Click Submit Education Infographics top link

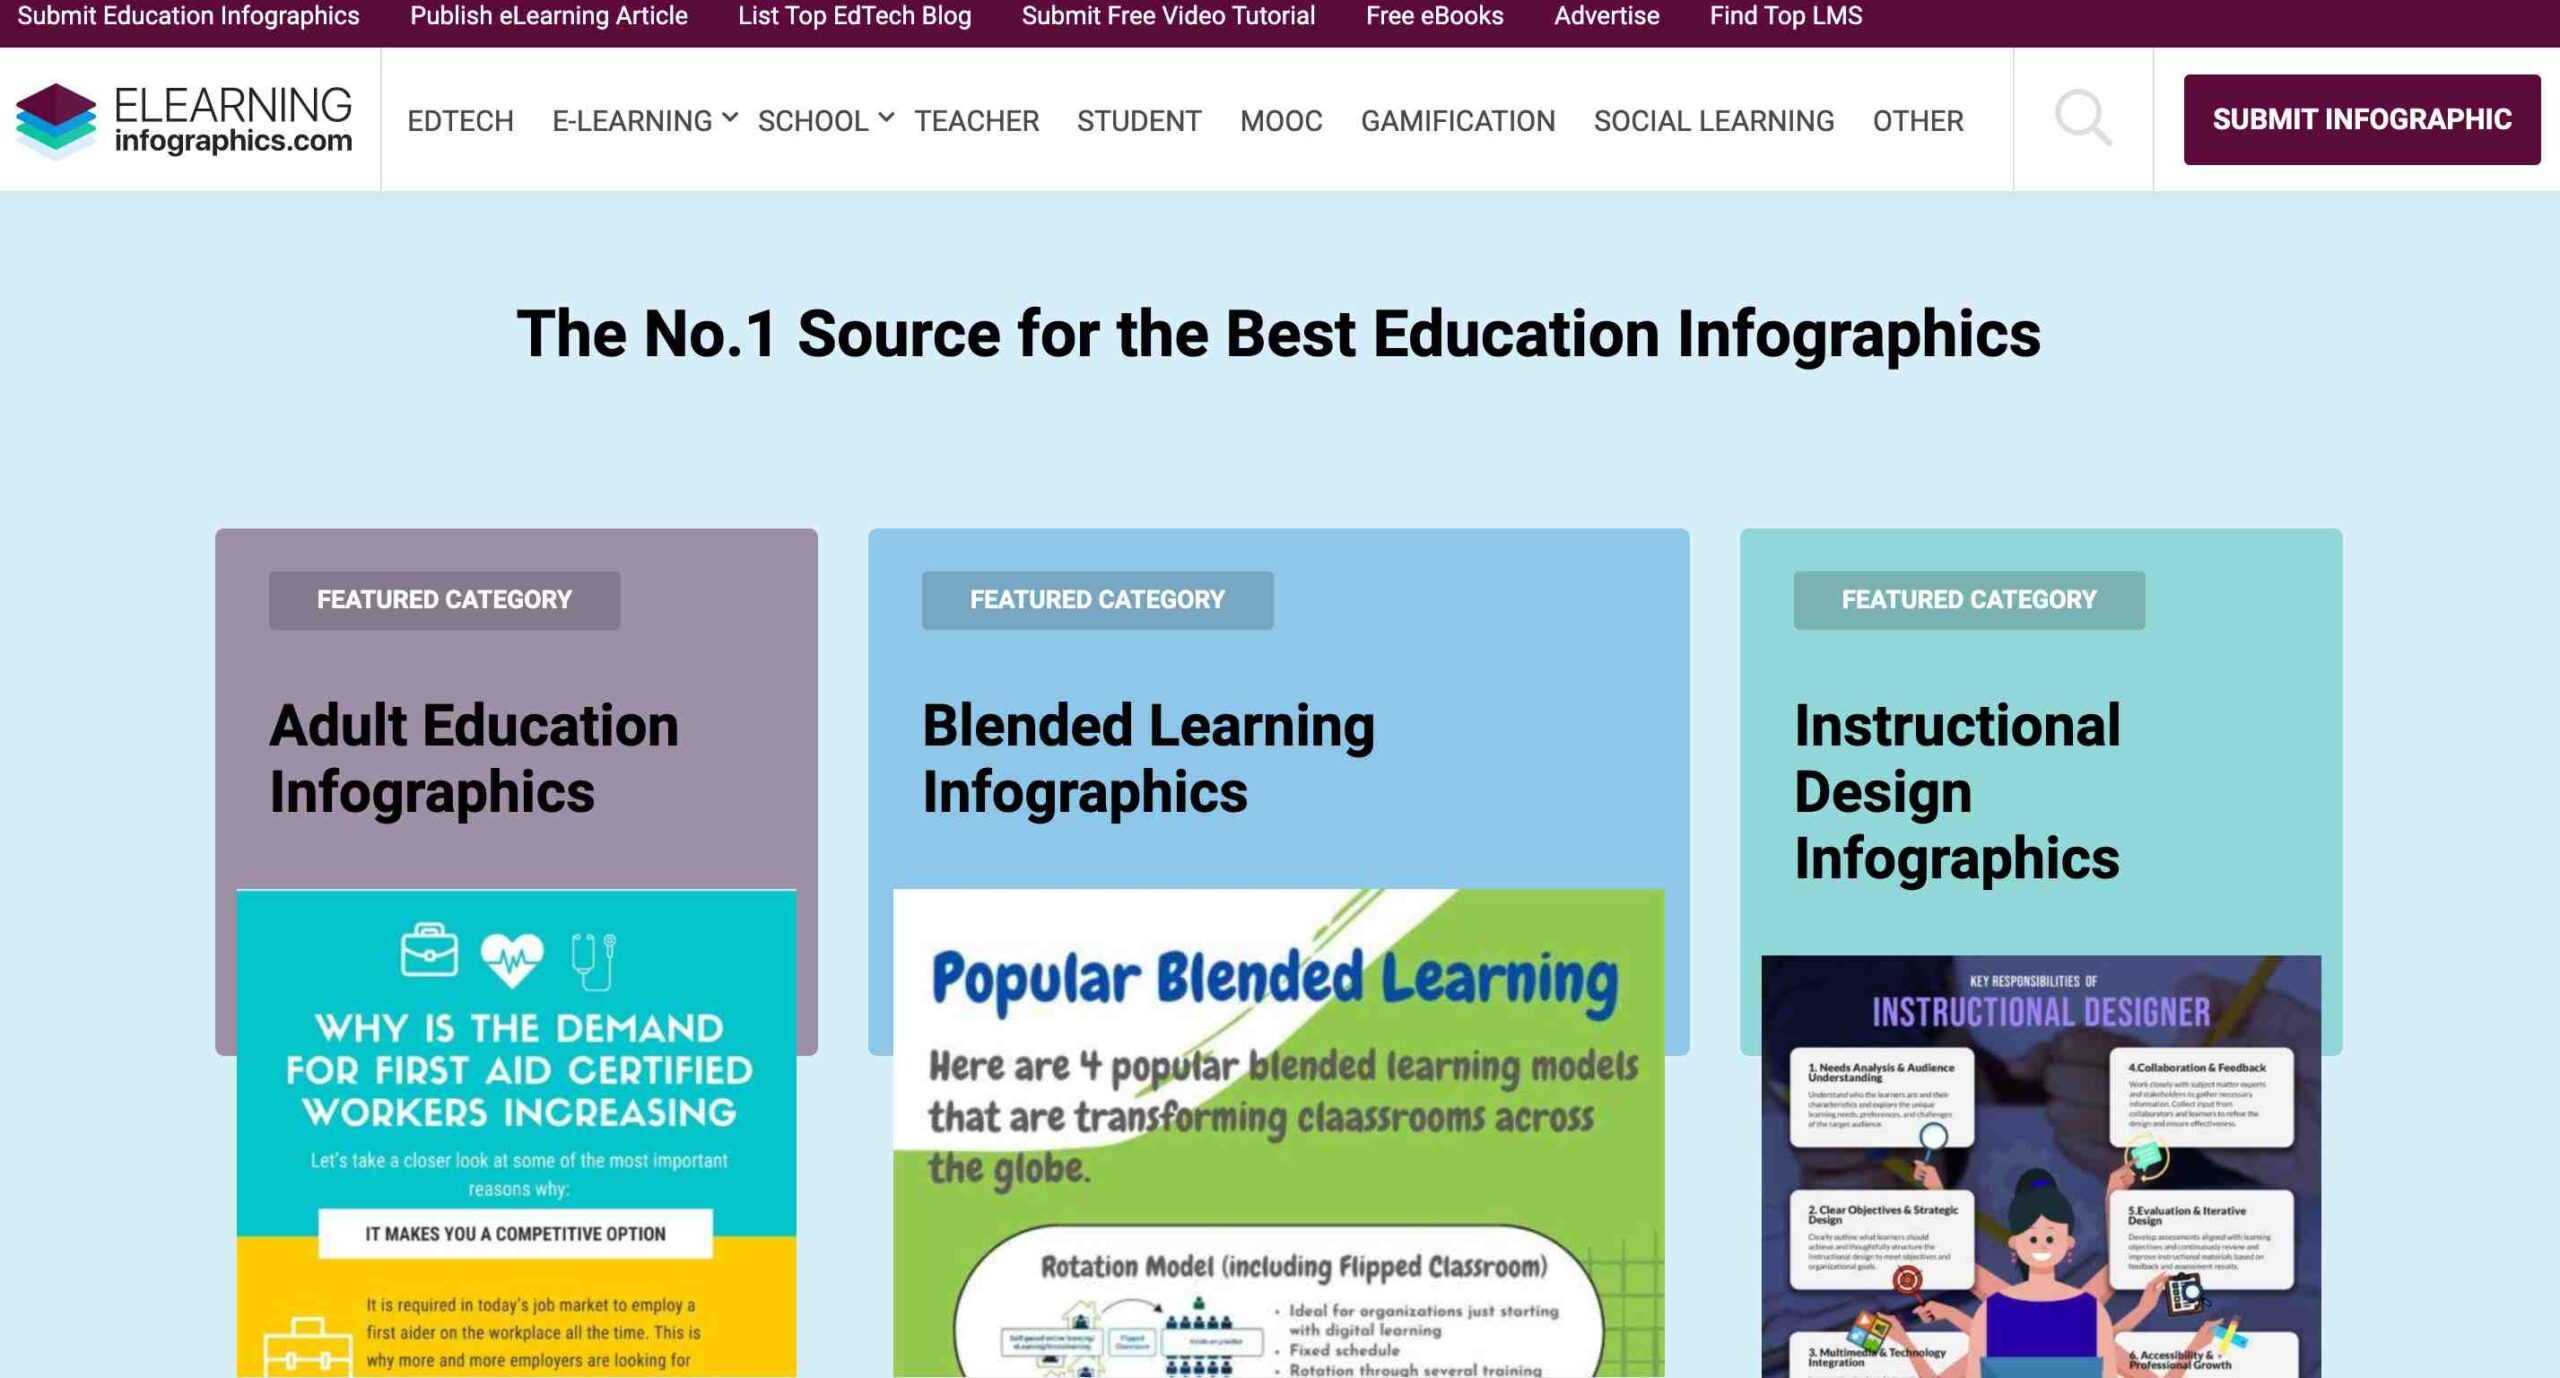tap(188, 16)
